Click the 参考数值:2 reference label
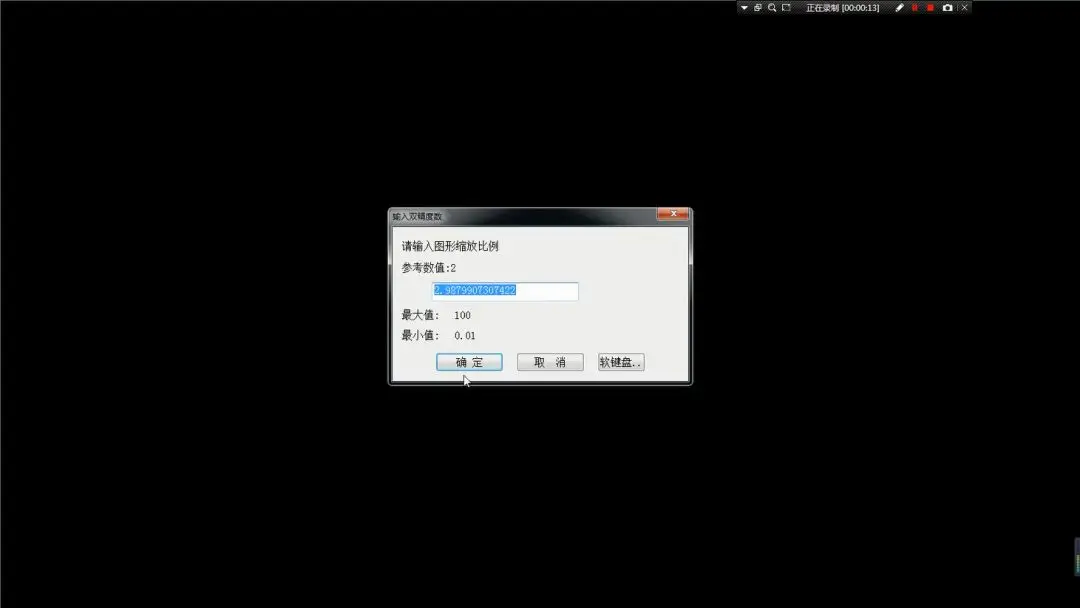1080x608 pixels. (x=429, y=268)
